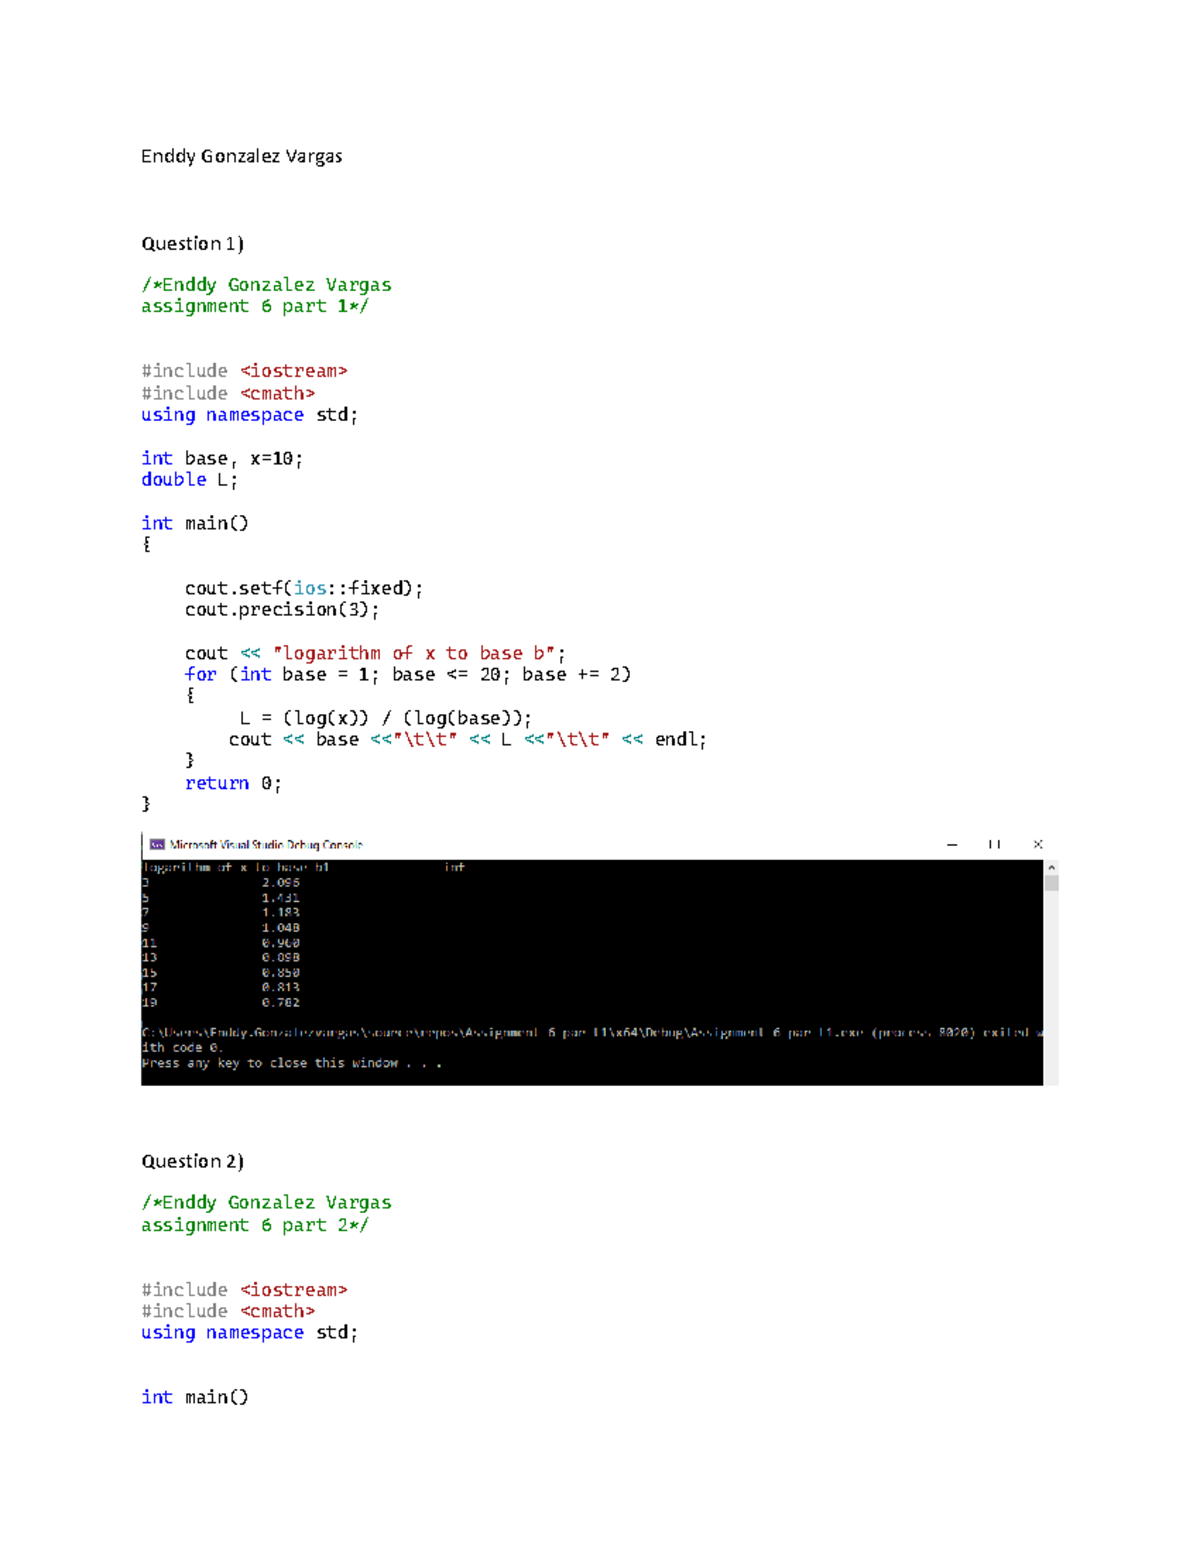This screenshot has height=1553, width=1200.
Task: Select the #include <cmath> directive in Question 1
Action: (x=227, y=393)
